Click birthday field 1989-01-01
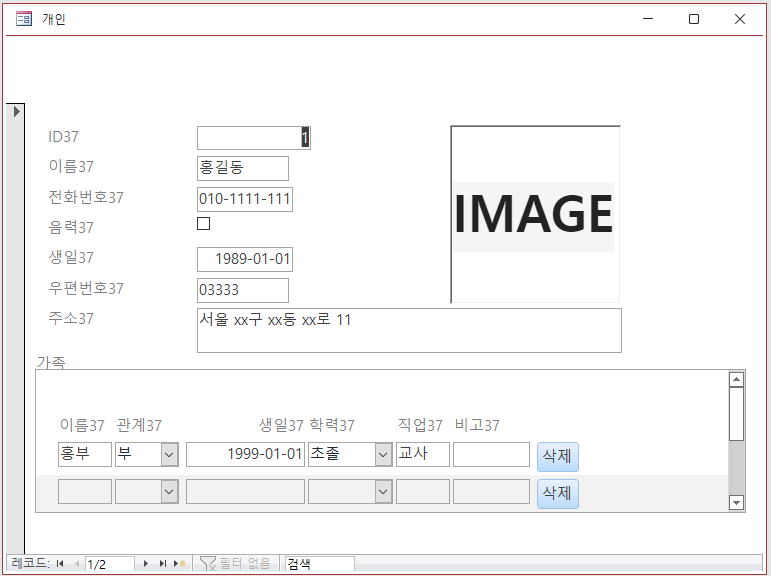 [x=245, y=259]
